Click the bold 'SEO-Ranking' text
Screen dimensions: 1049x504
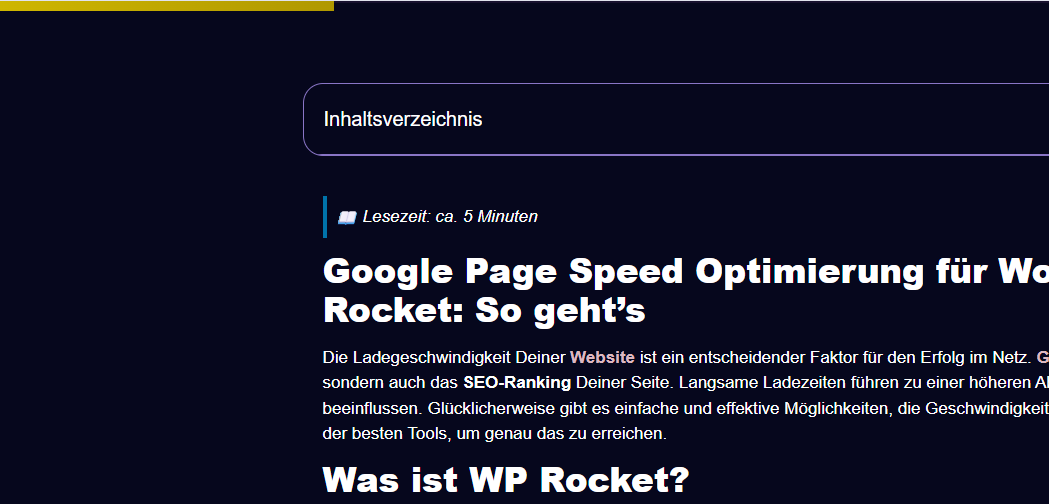pyautogui.click(x=516, y=383)
